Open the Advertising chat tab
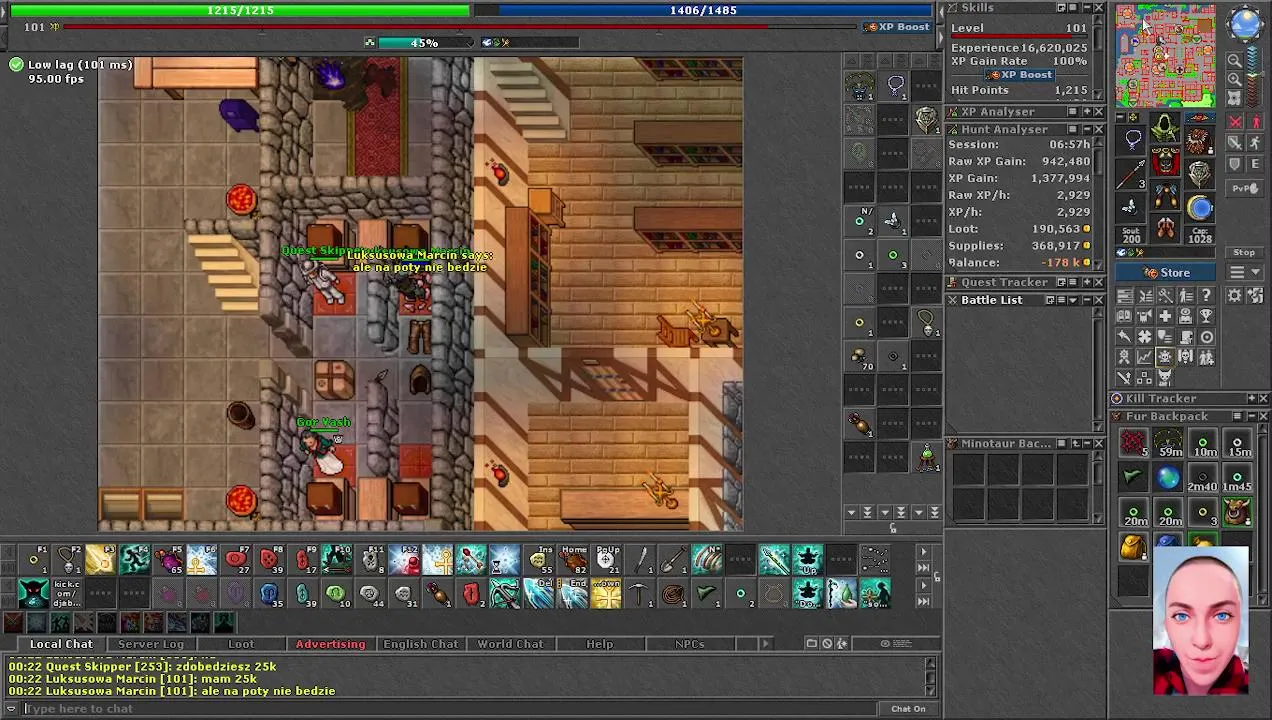The image size is (1272, 720). coord(330,644)
